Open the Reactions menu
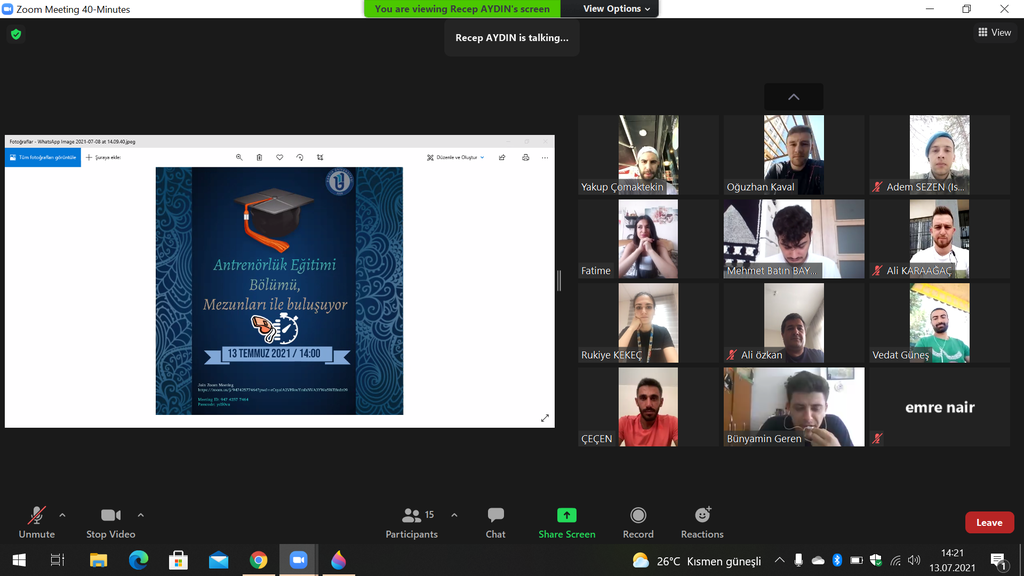The width and height of the screenshot is (1024, 576). coord(702,522)
